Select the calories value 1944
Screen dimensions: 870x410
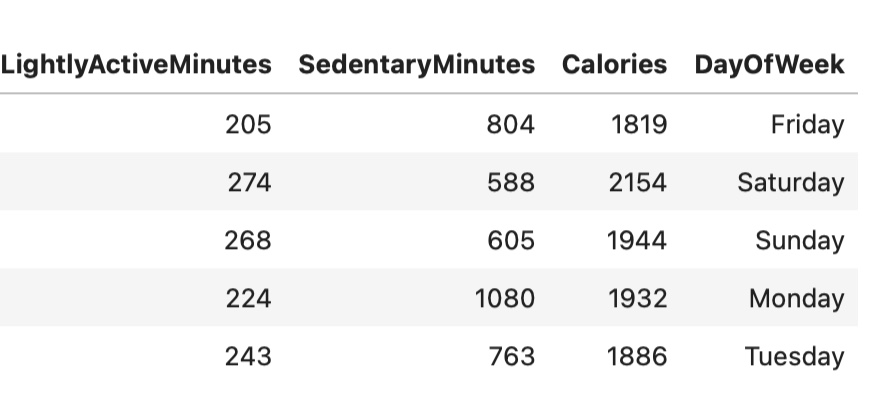pos(637,241)
